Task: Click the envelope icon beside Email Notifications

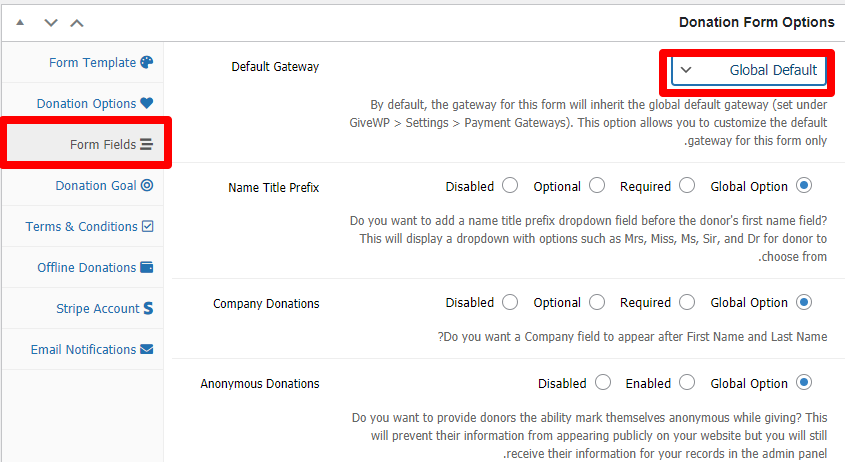Action: tap(147, 349)
